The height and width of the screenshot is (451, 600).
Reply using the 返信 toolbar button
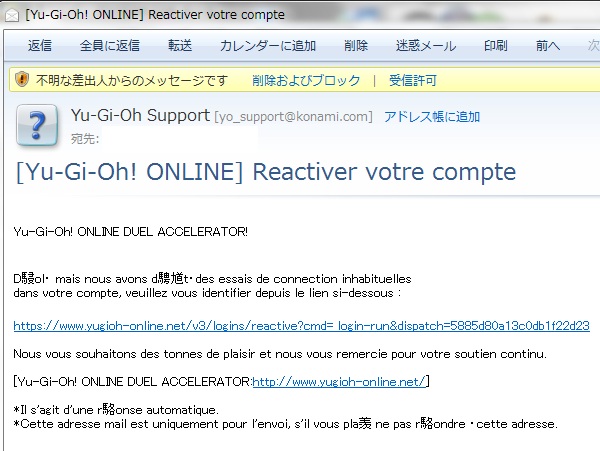pos(40,46)
